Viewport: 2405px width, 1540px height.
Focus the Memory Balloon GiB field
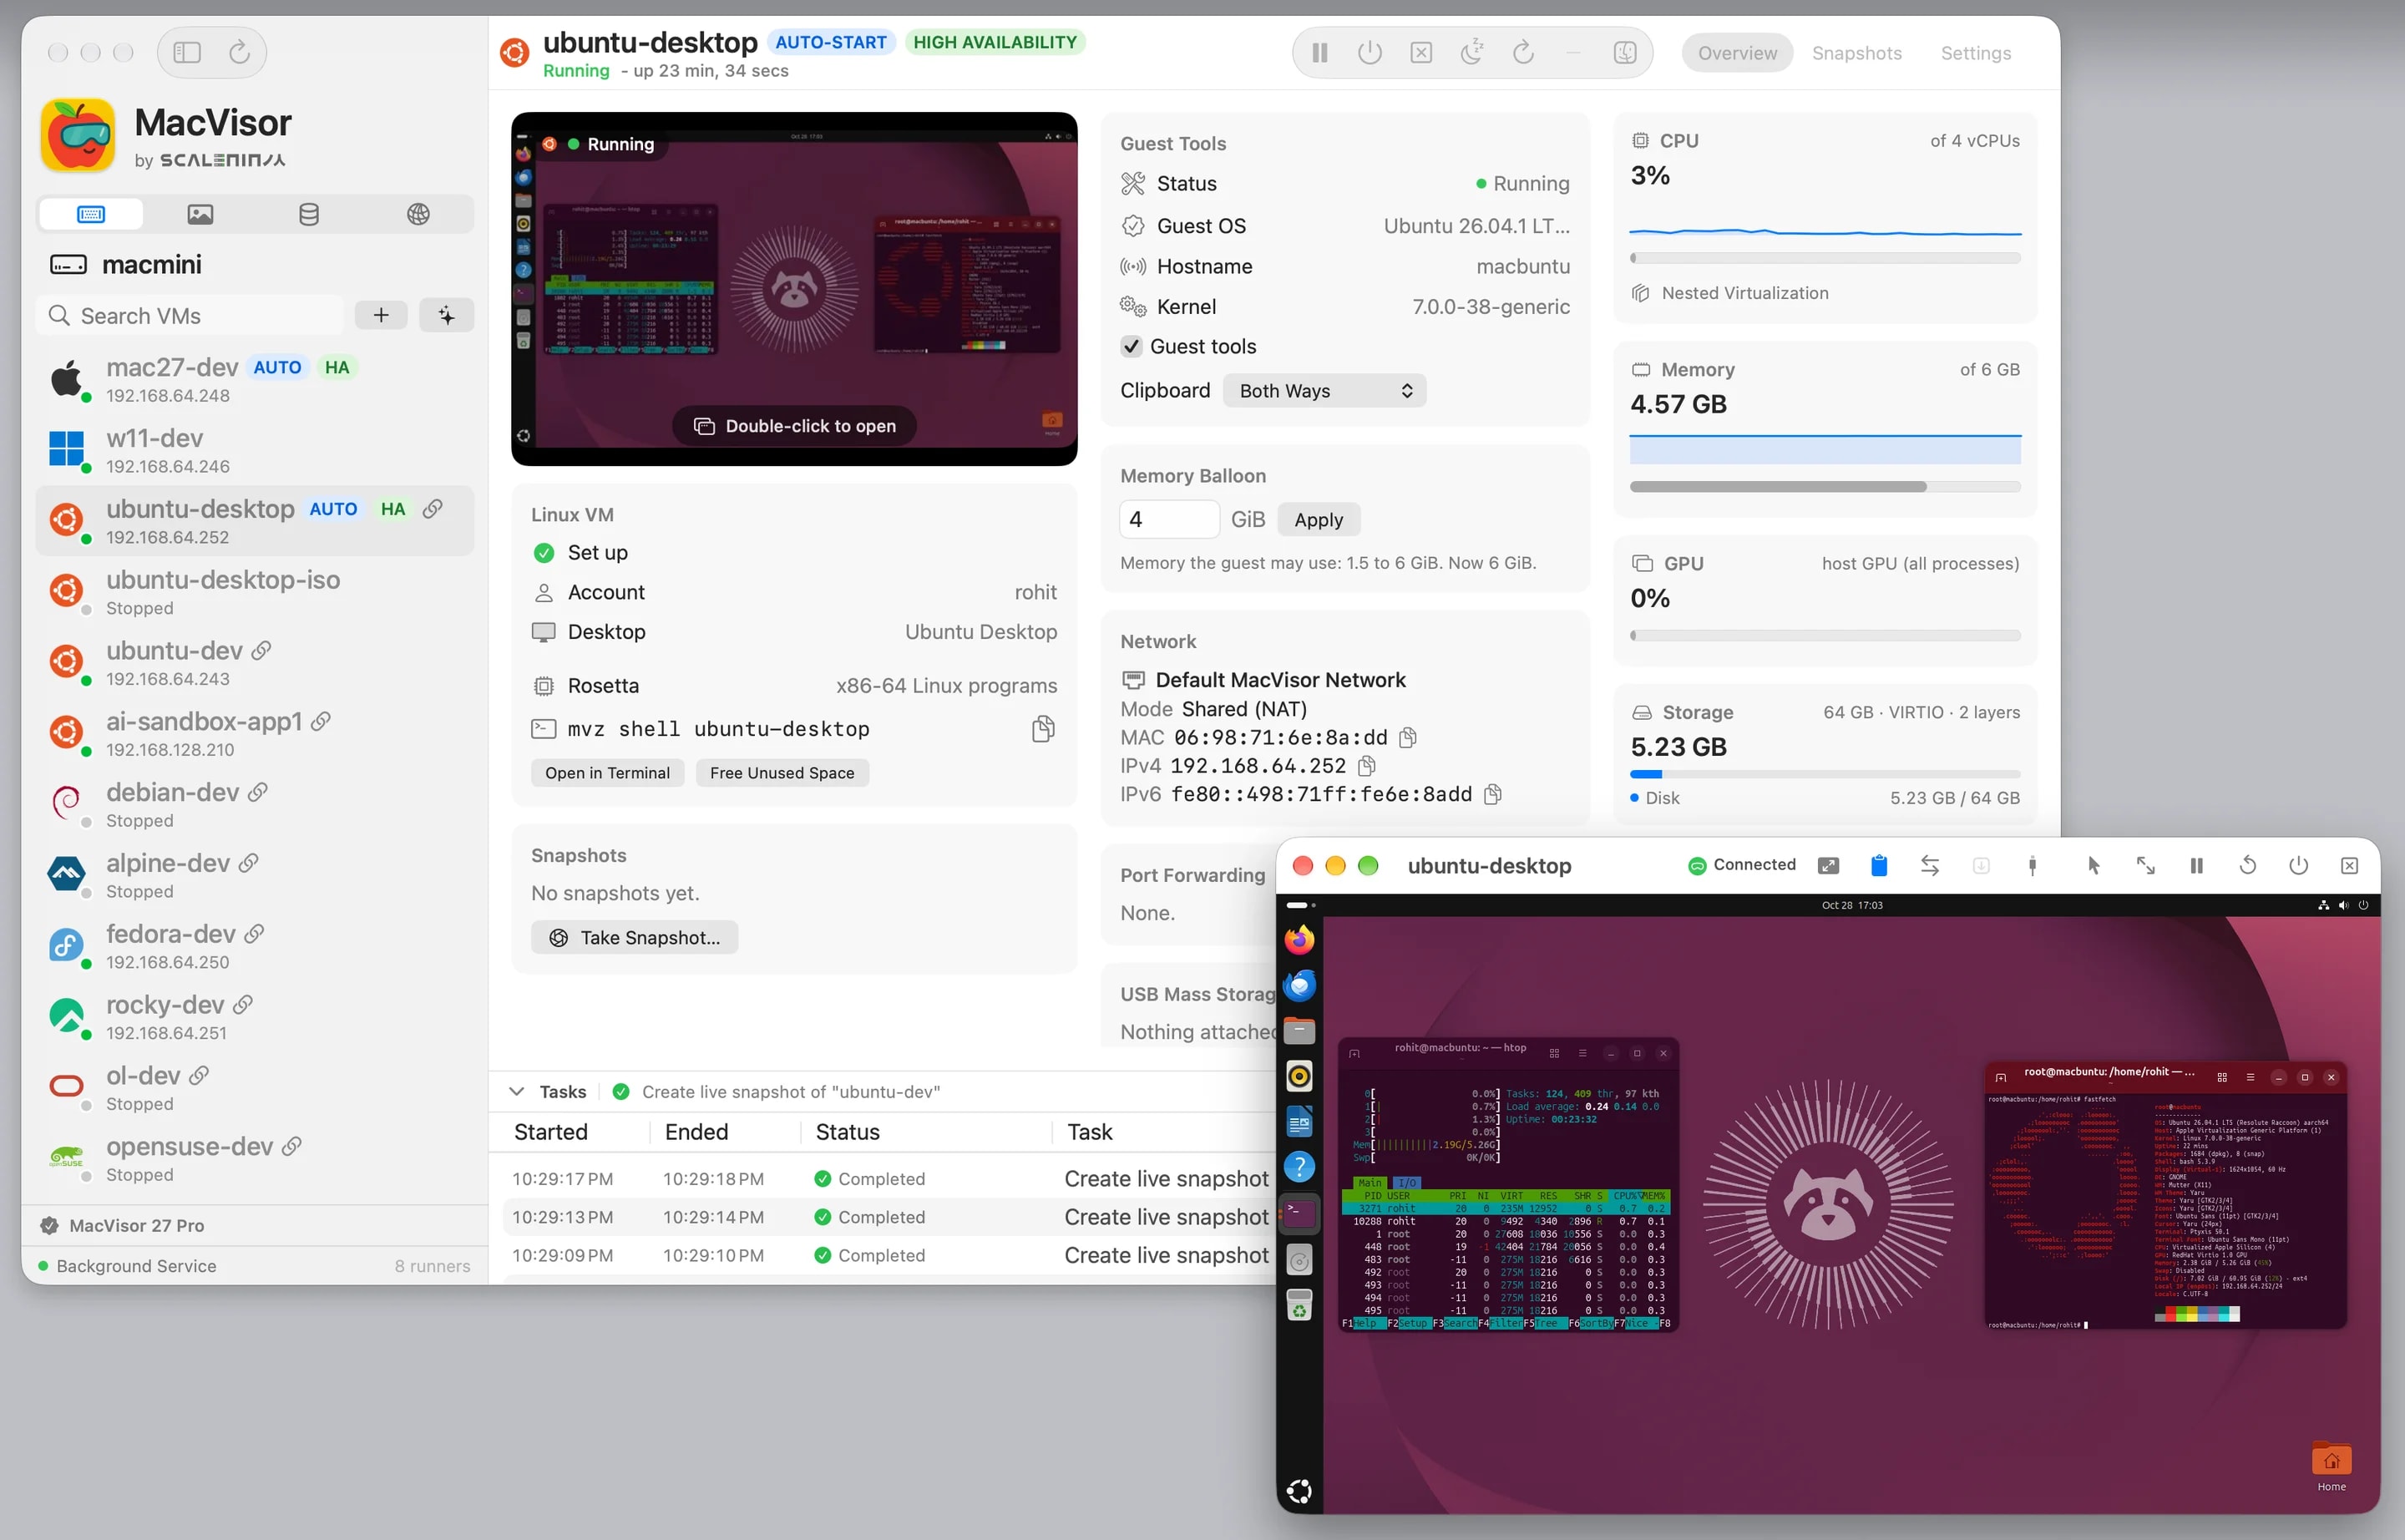(x=1169, y=520)
